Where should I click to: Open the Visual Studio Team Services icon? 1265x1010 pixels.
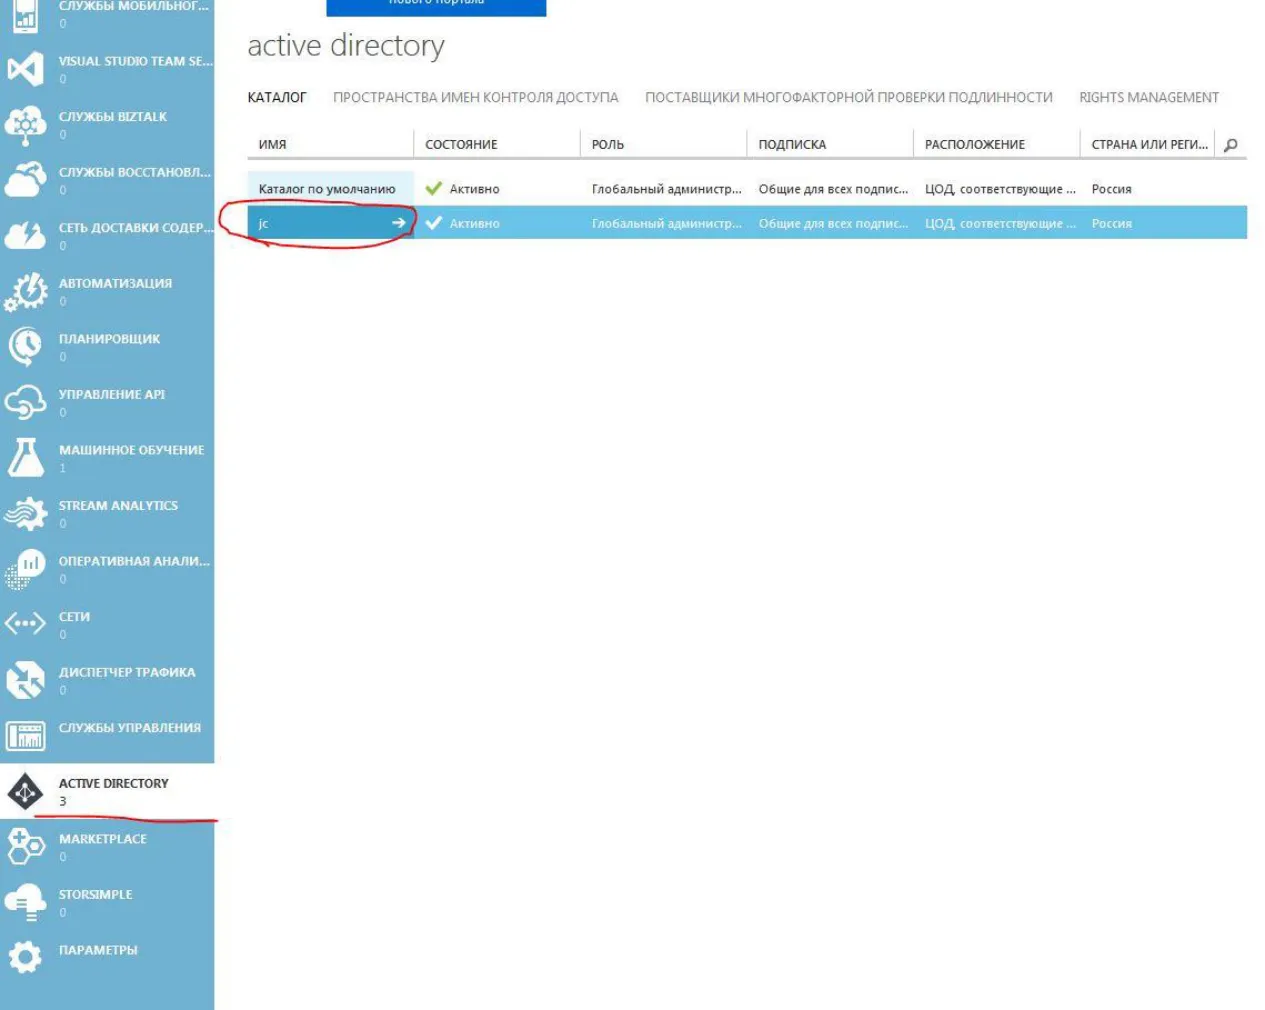(x=25, y=69)
